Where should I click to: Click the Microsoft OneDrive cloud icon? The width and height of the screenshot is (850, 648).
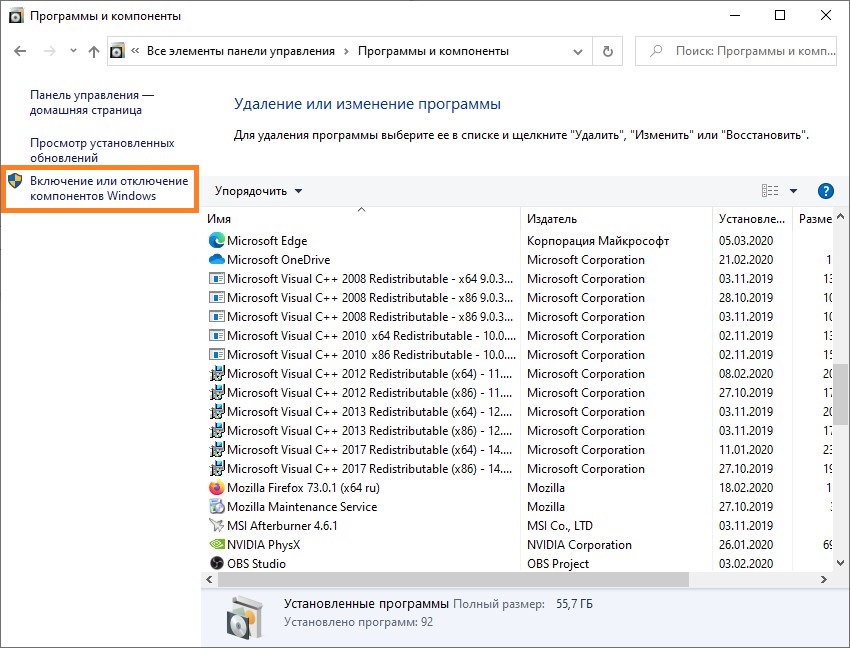tap(217, 260)
